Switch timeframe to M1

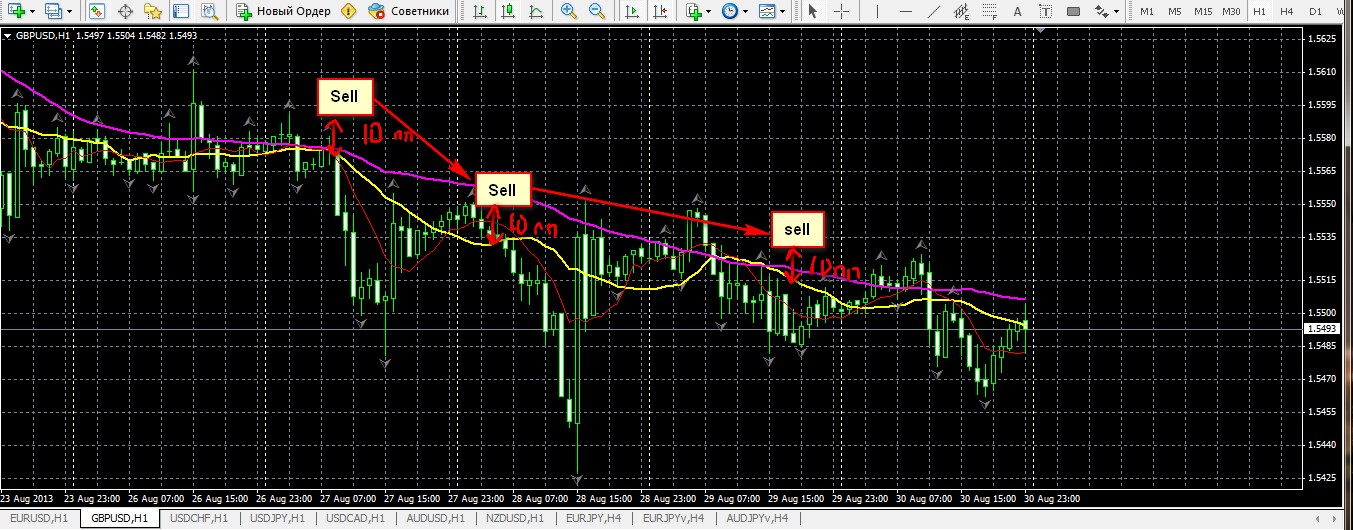(x=1147, y=12)
